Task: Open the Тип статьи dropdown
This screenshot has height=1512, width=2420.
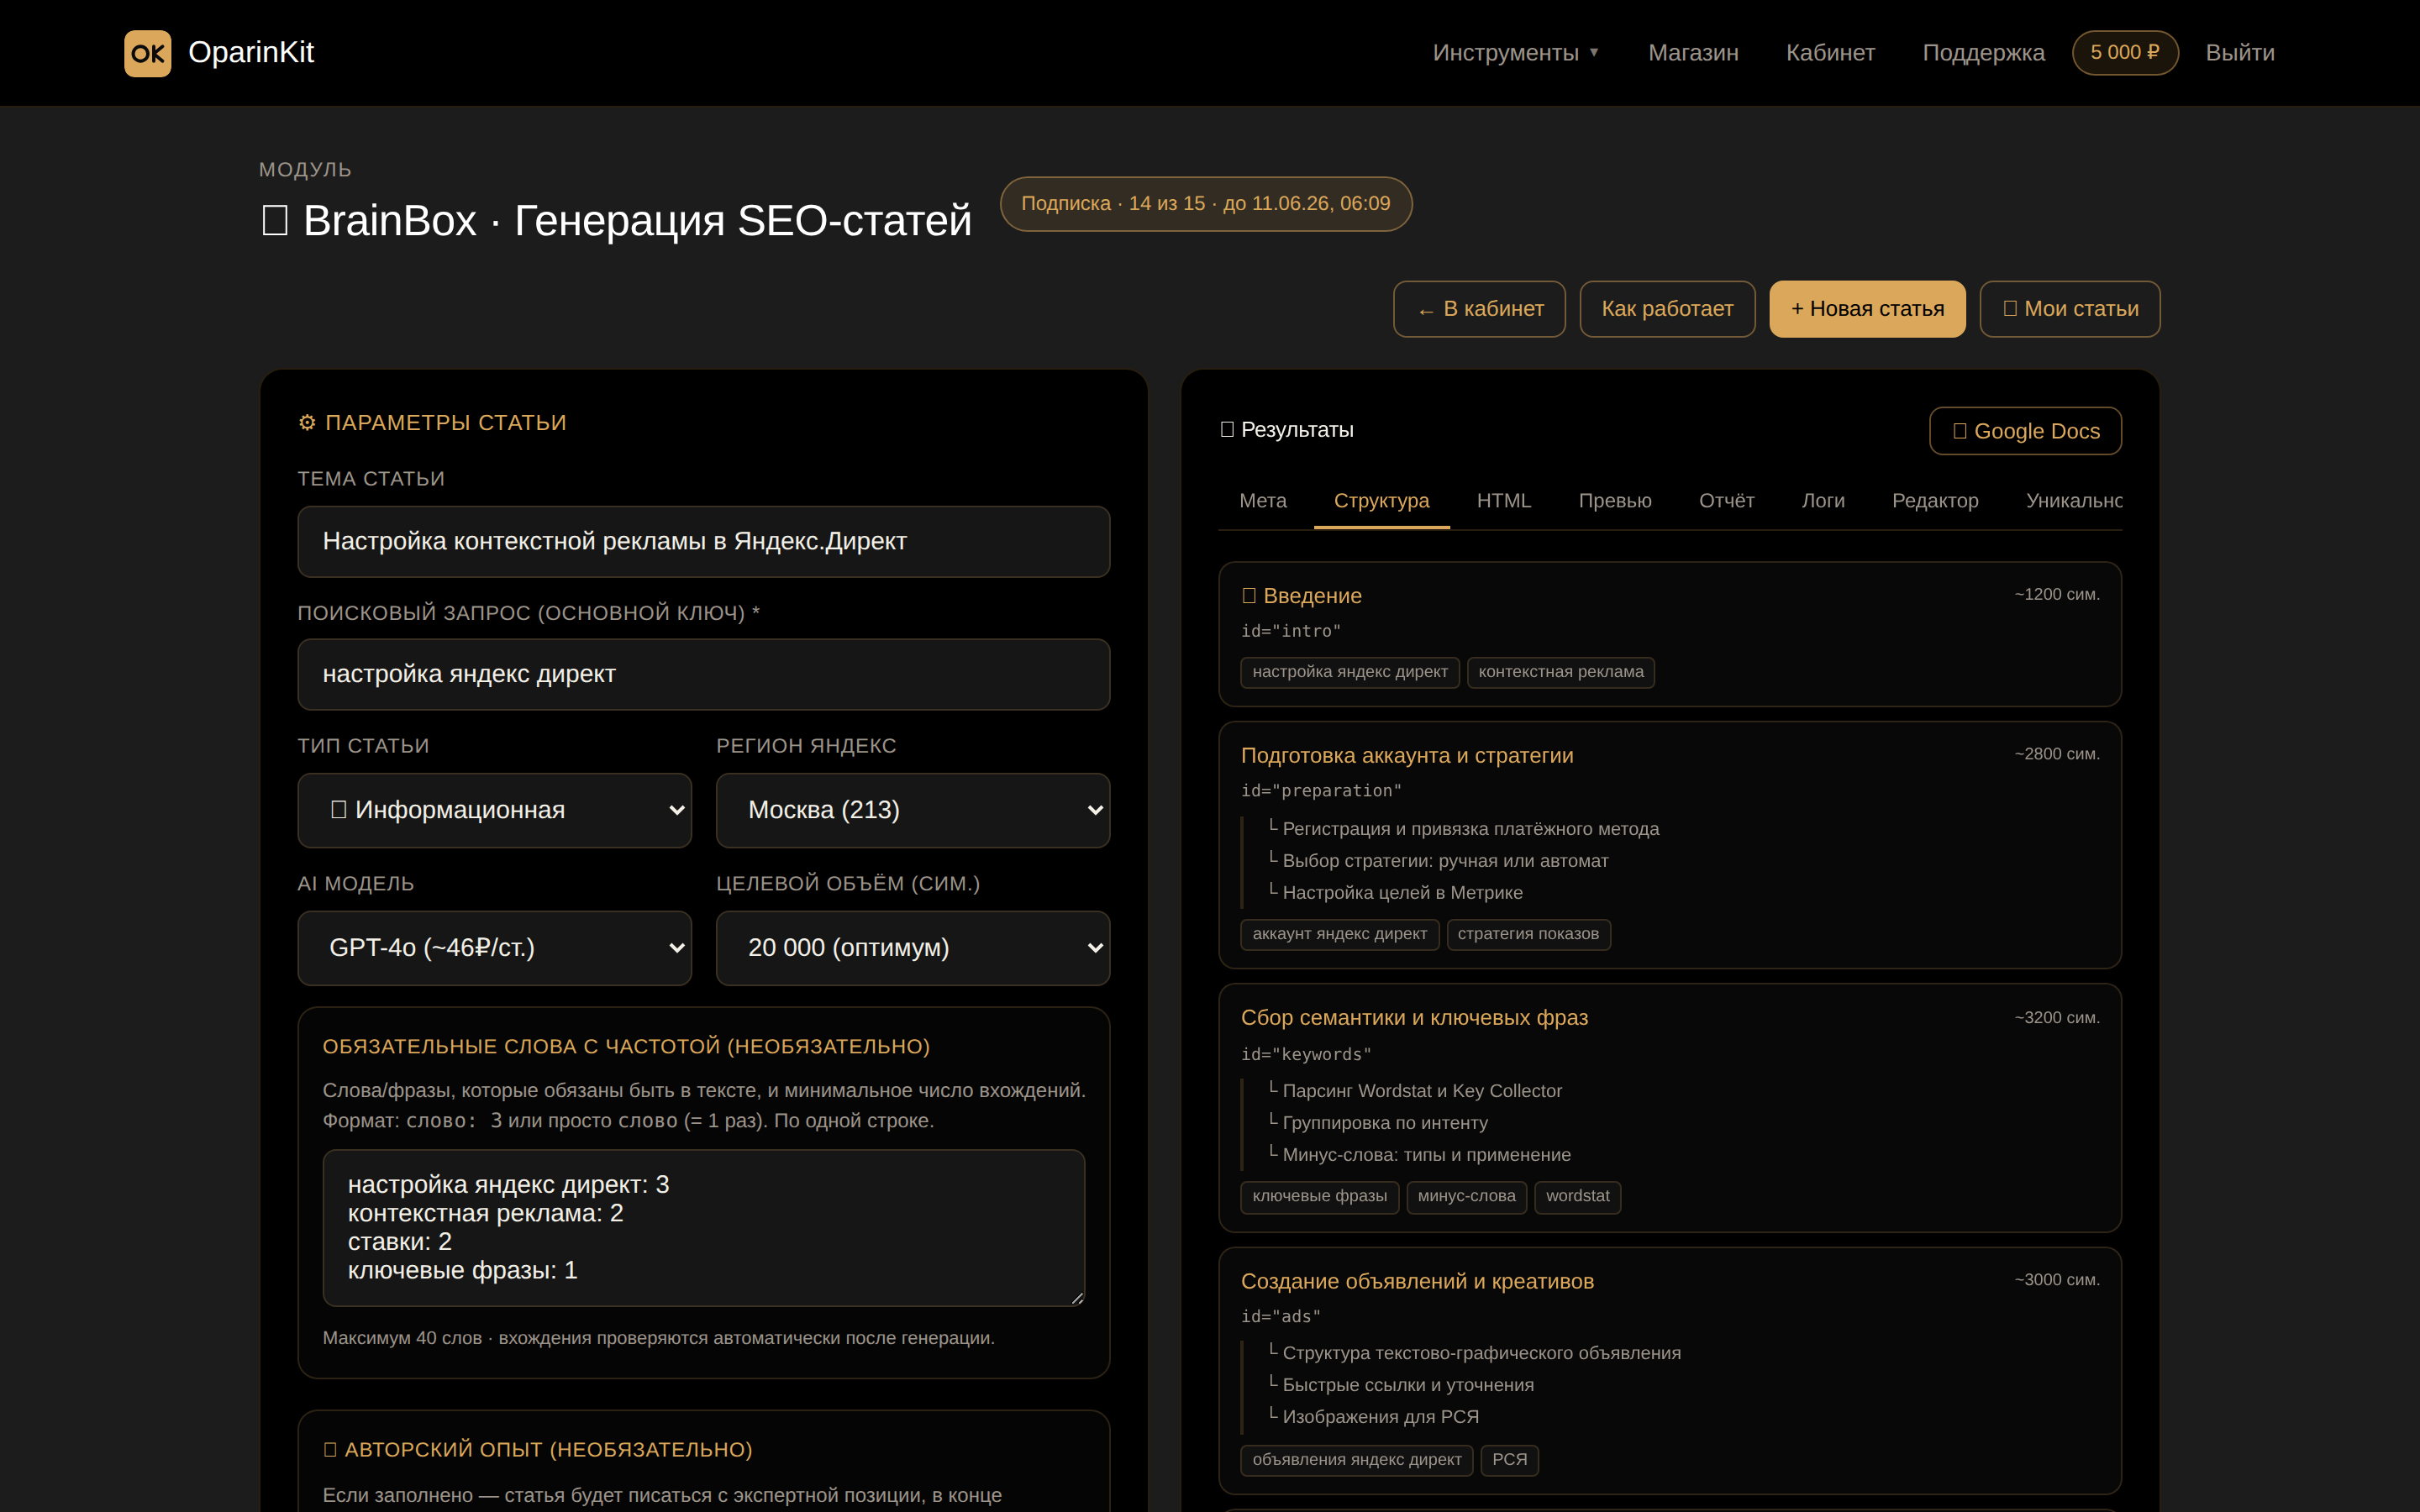Action: 495,810
